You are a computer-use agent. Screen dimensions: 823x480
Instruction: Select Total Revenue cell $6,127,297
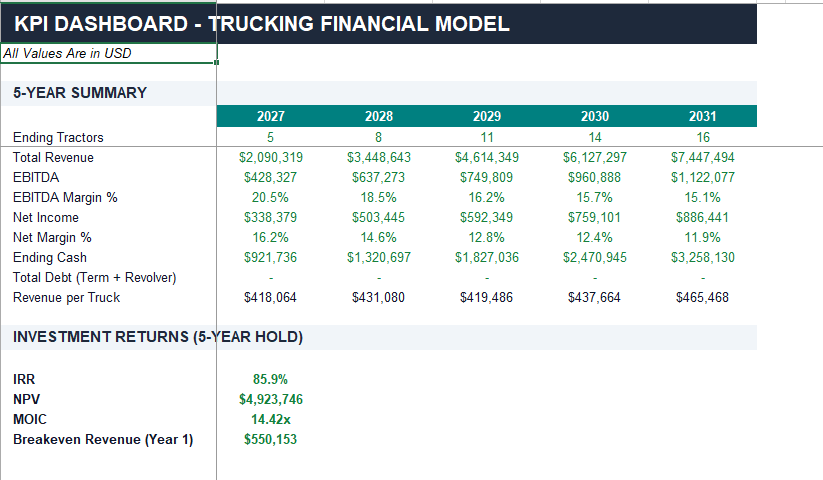(595, 157)
